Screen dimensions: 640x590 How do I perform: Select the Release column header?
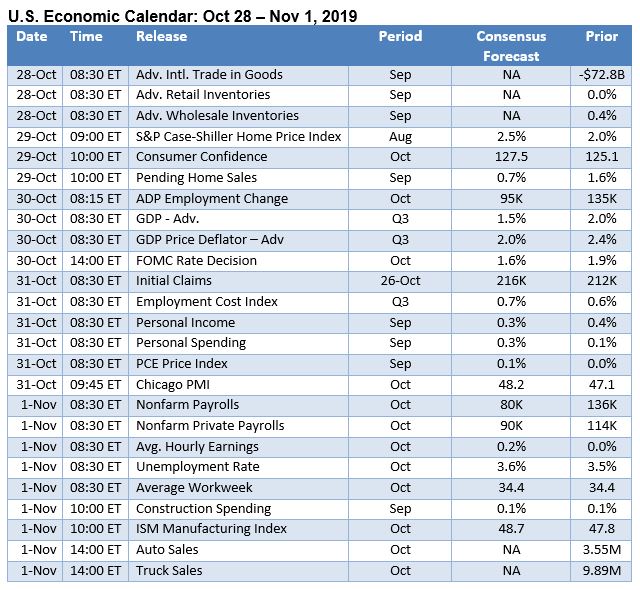161,36
